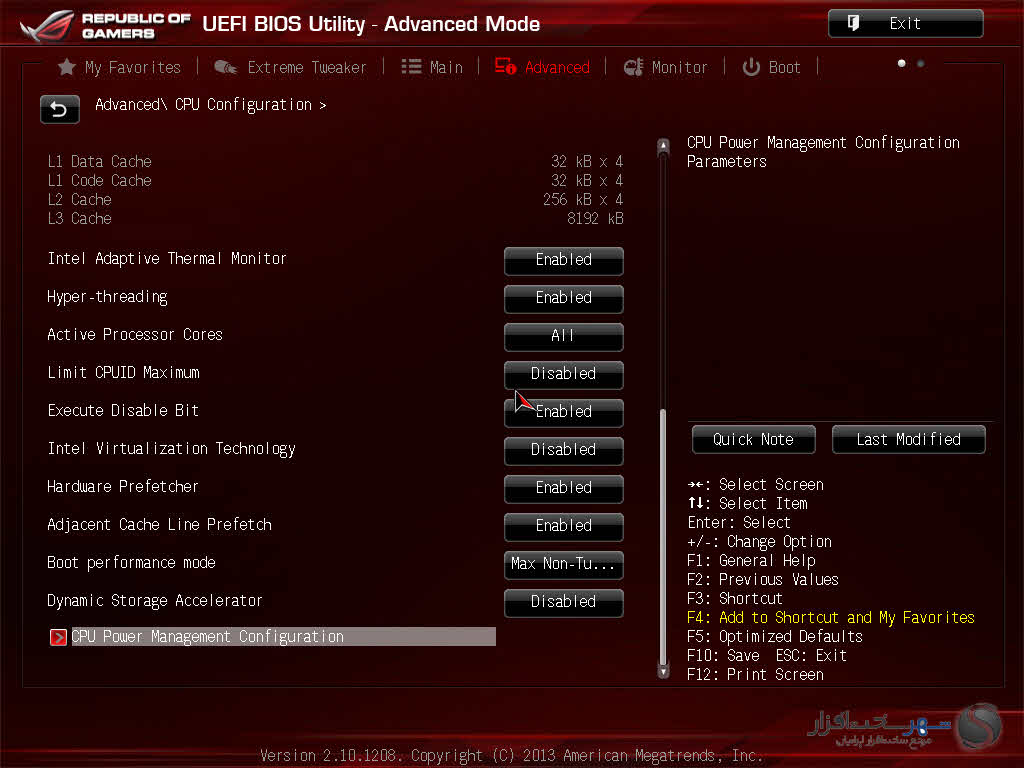This screenshot has width=1024, height=768.
Task: Click the scrollbar up arrow
Action: 662,147
